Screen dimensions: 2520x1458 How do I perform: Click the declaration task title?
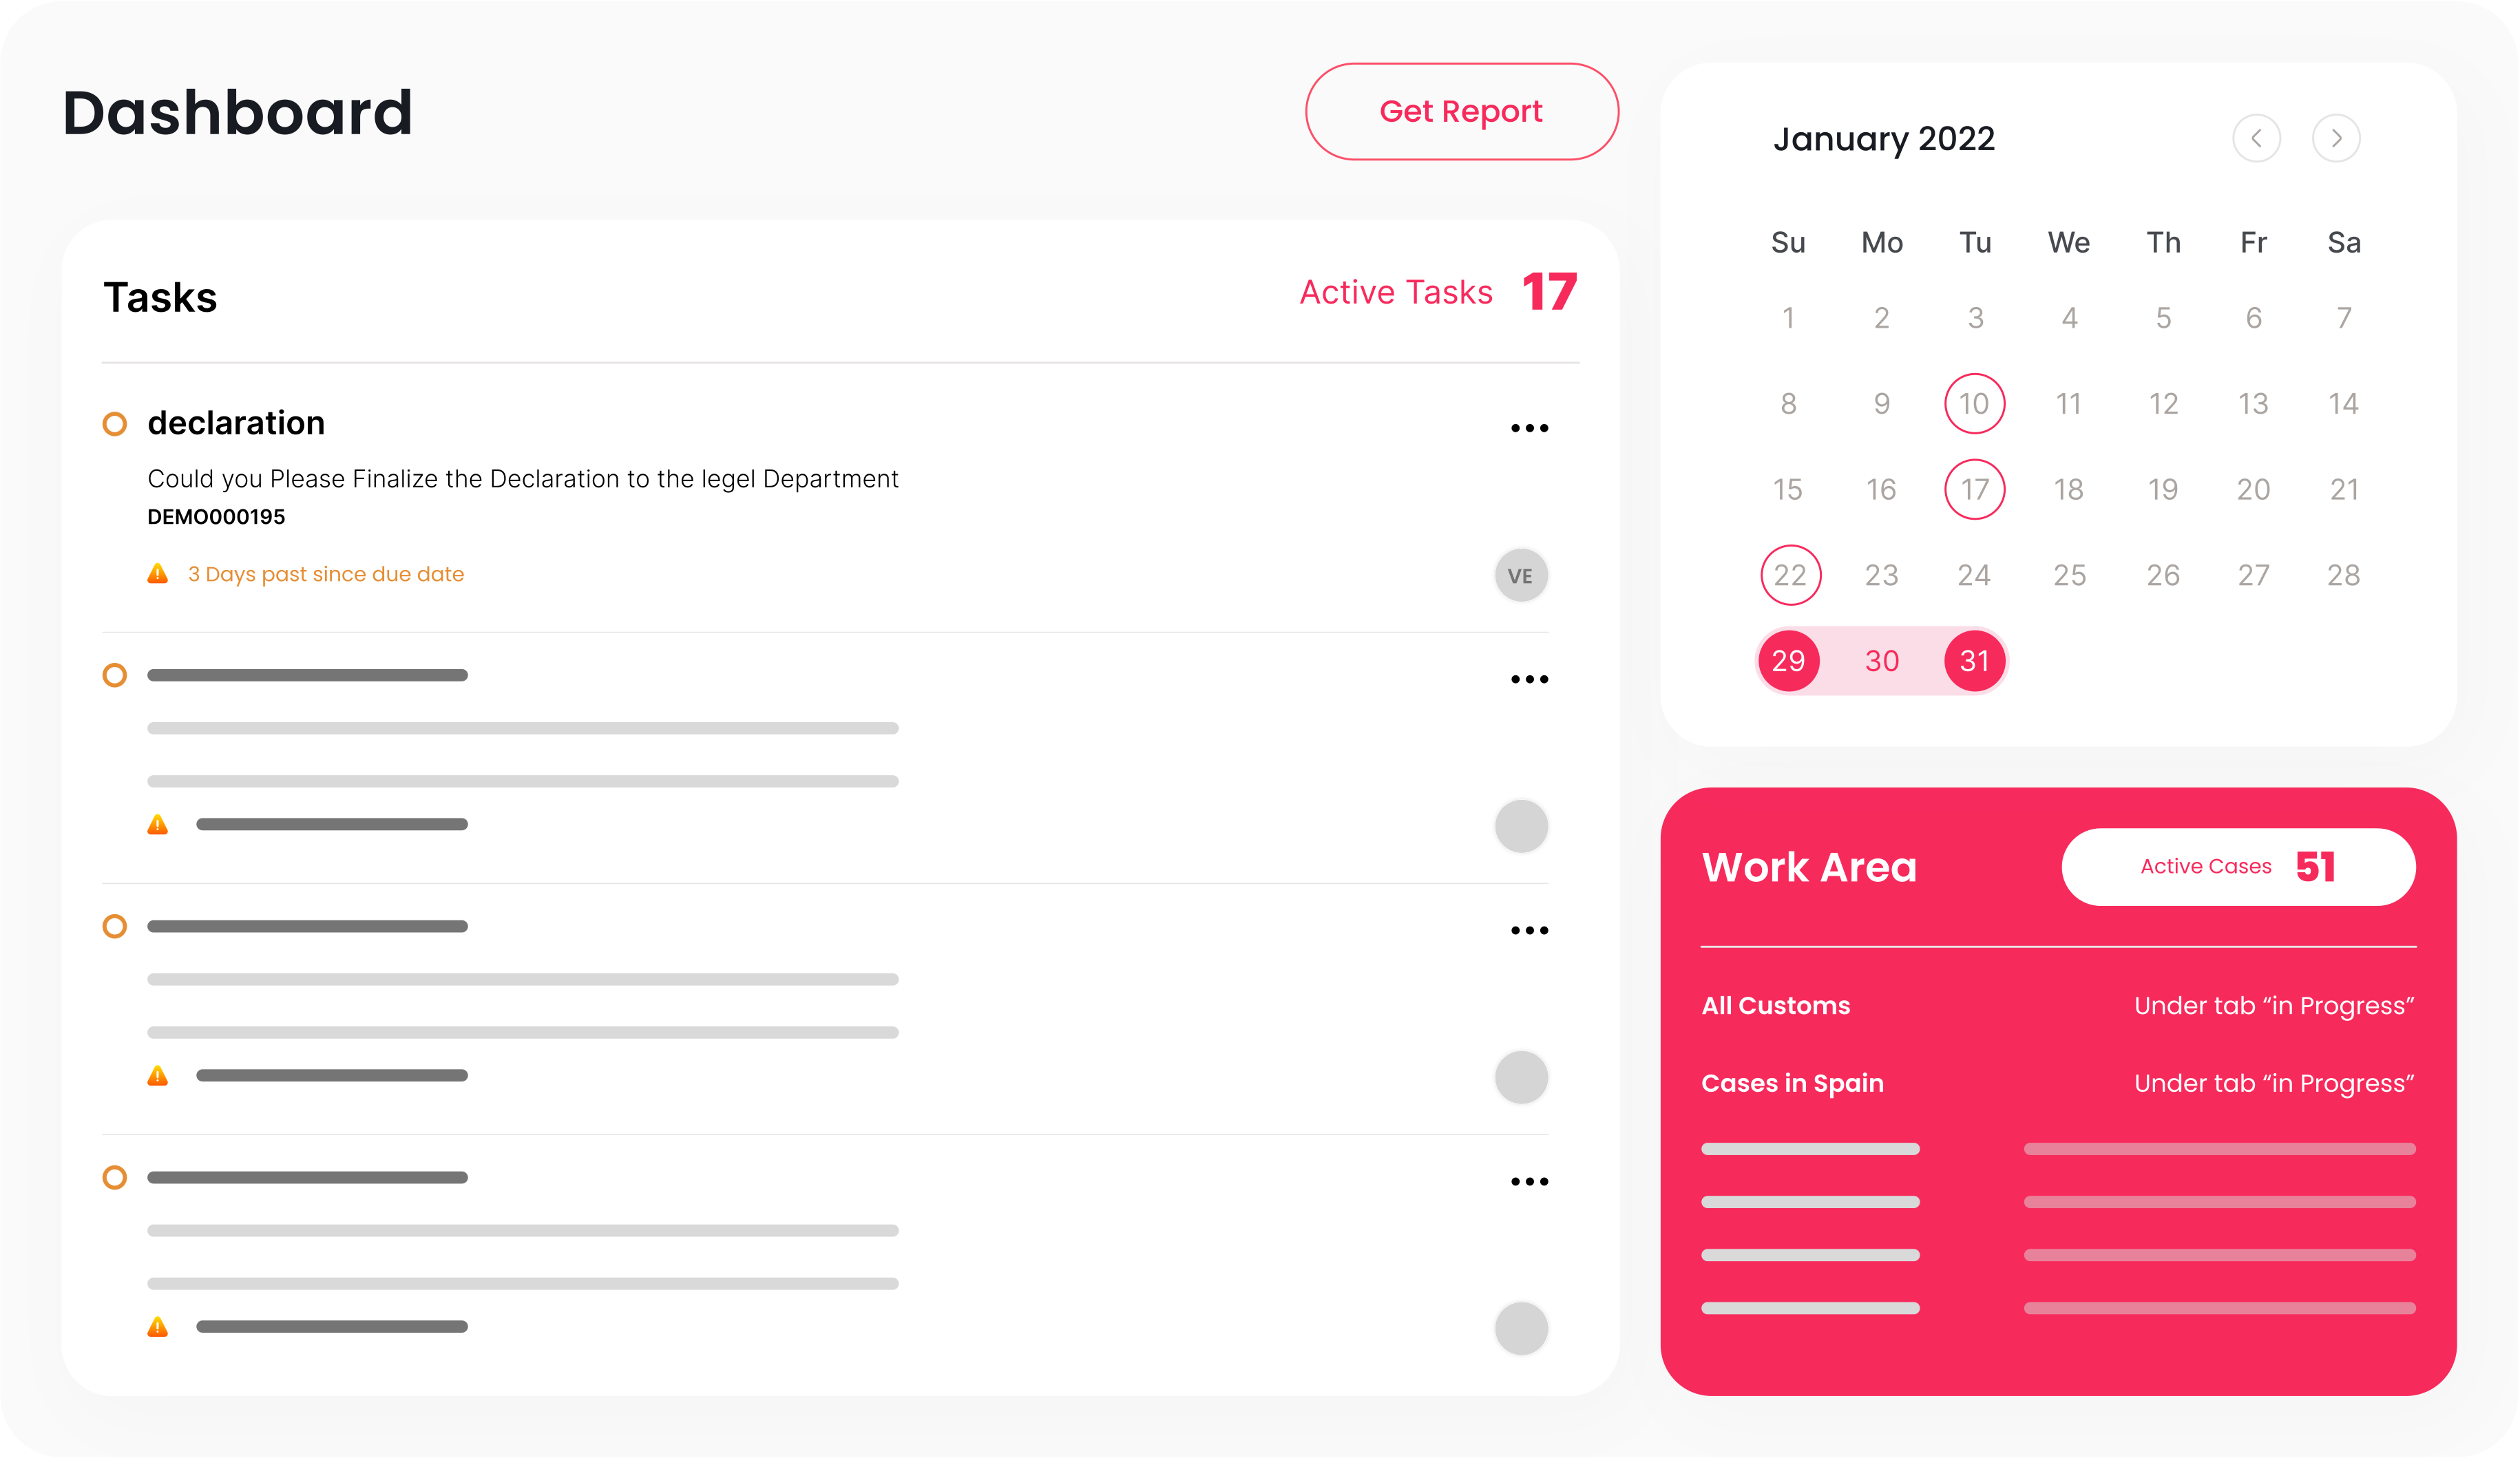pyautogui.click(x=236, y=423)
